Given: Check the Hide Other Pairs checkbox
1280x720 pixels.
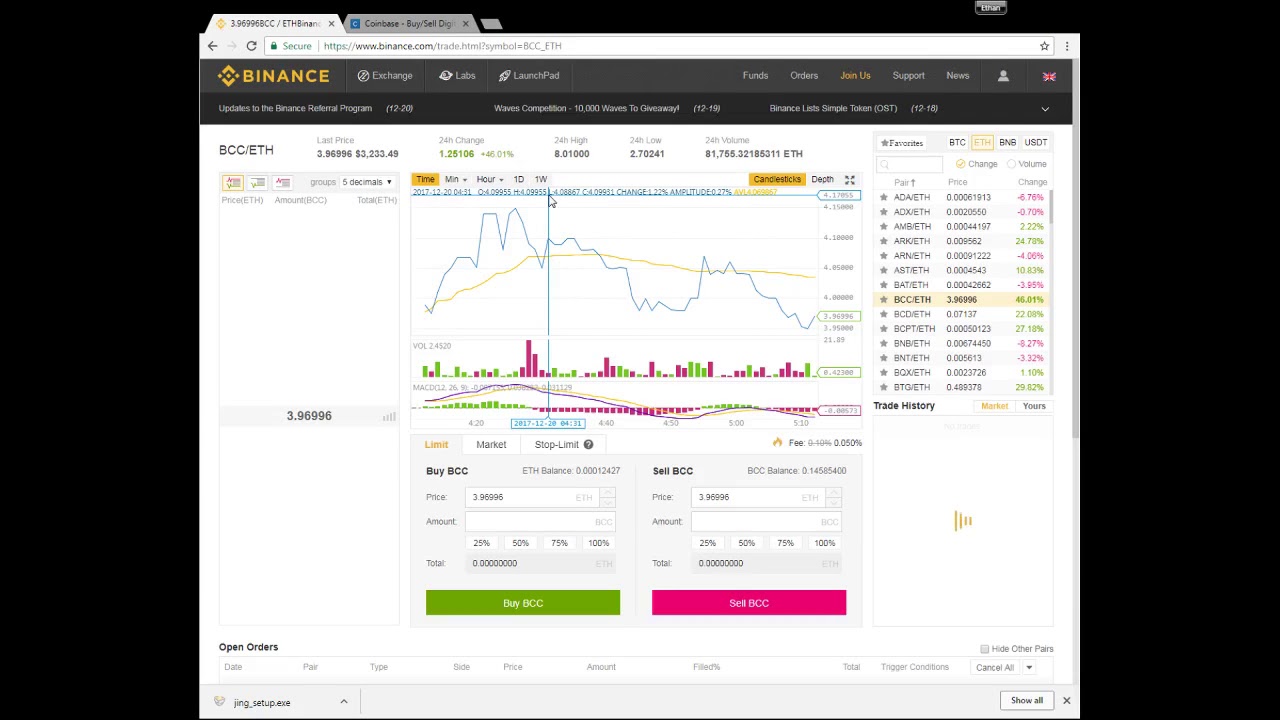Looking at the screenshot, I should 985,649.
